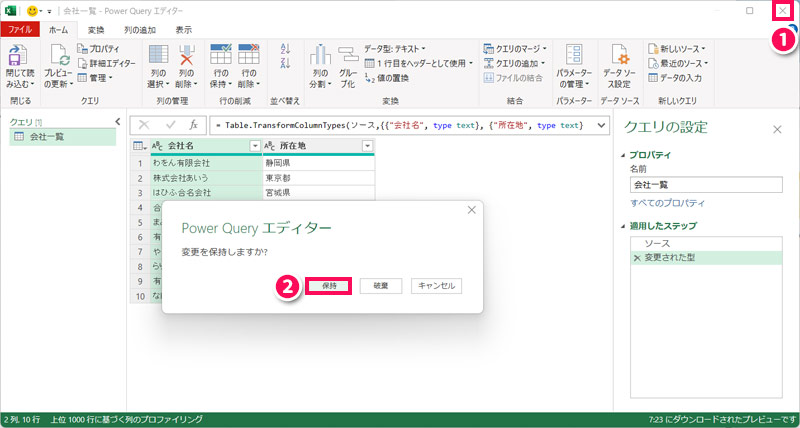Select the ソース applied step
800x428 pixels.
click(x=706, y=244)
